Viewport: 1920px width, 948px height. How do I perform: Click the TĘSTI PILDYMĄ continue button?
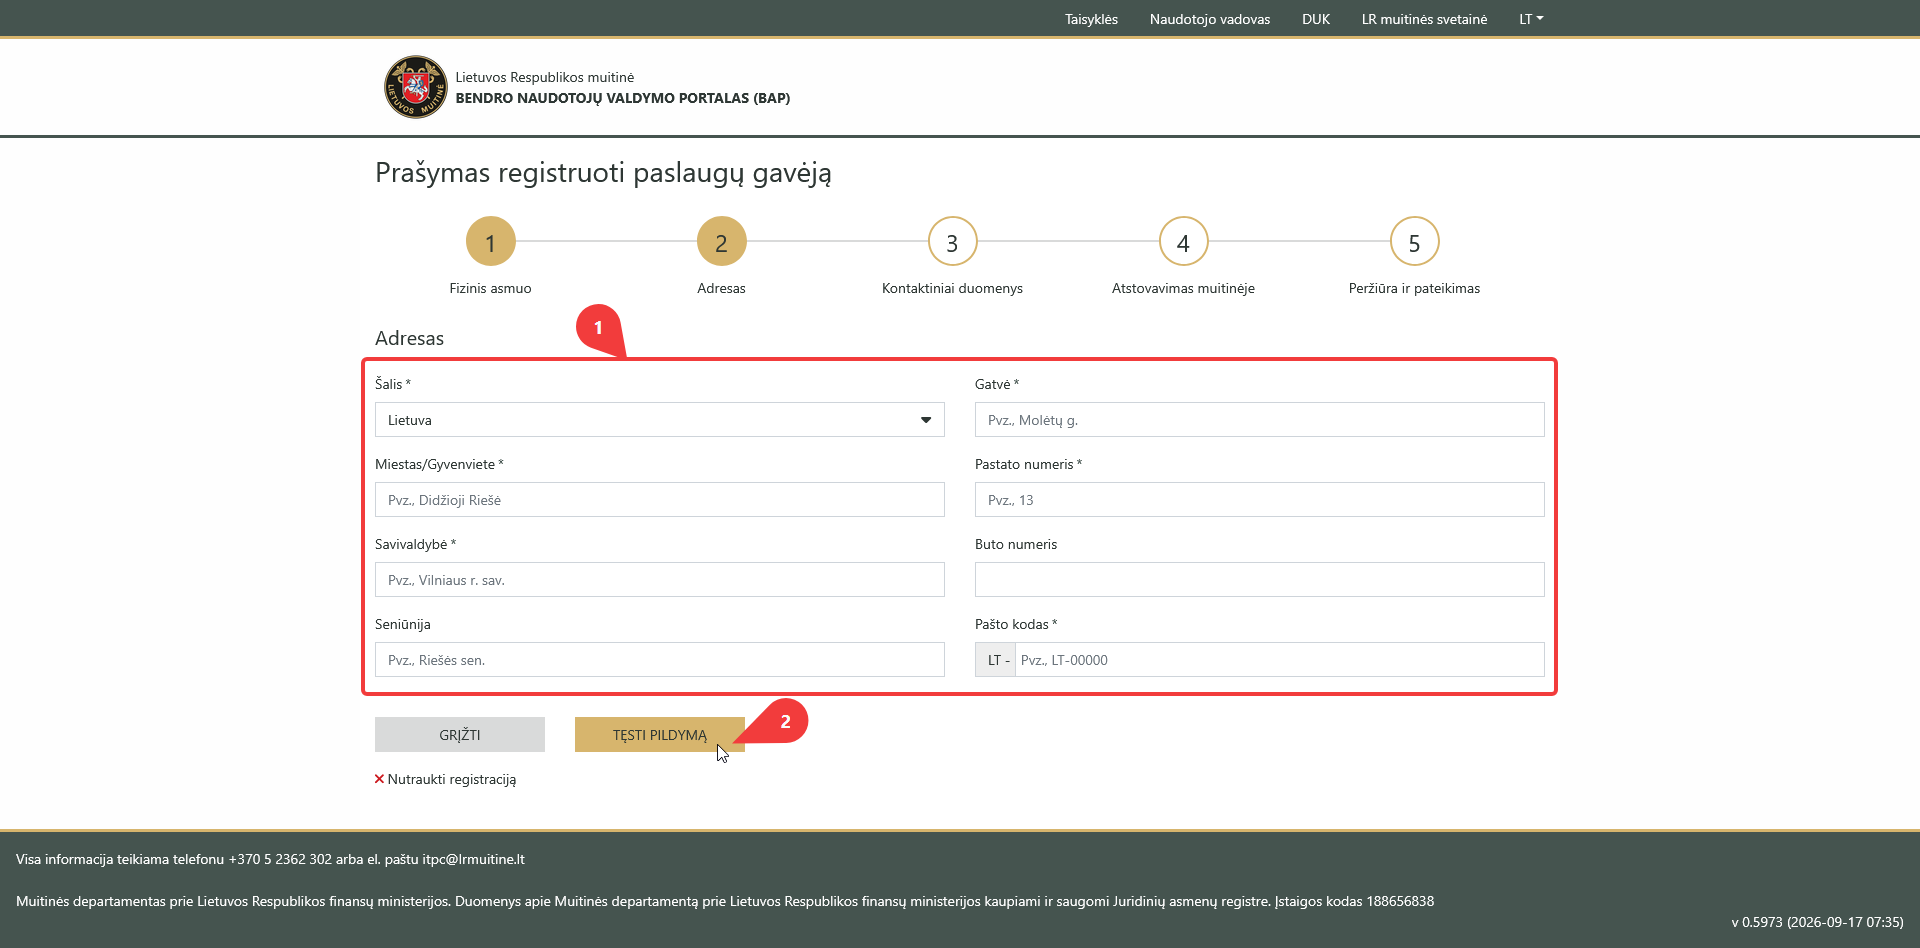[x=660, y=735]
